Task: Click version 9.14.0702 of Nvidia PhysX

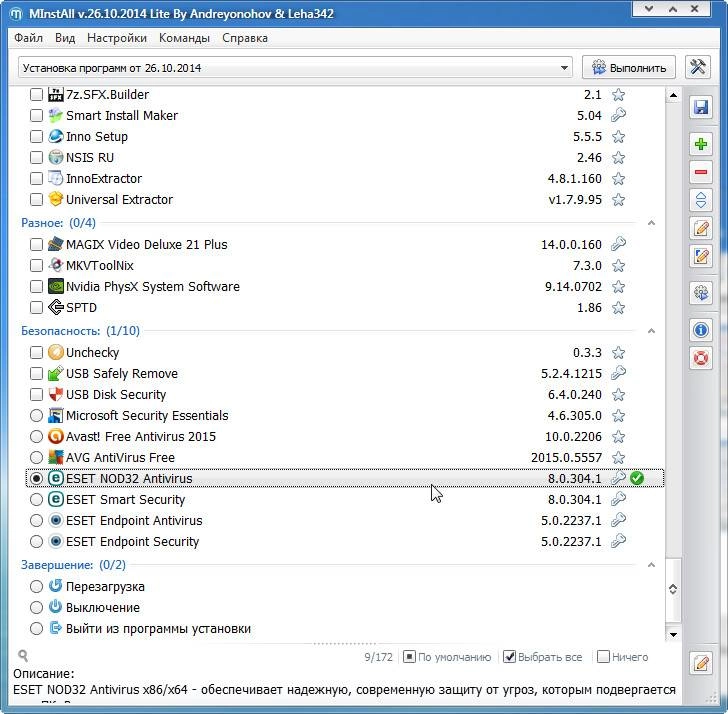Action: pyautogui.click(x=573, y=286)
